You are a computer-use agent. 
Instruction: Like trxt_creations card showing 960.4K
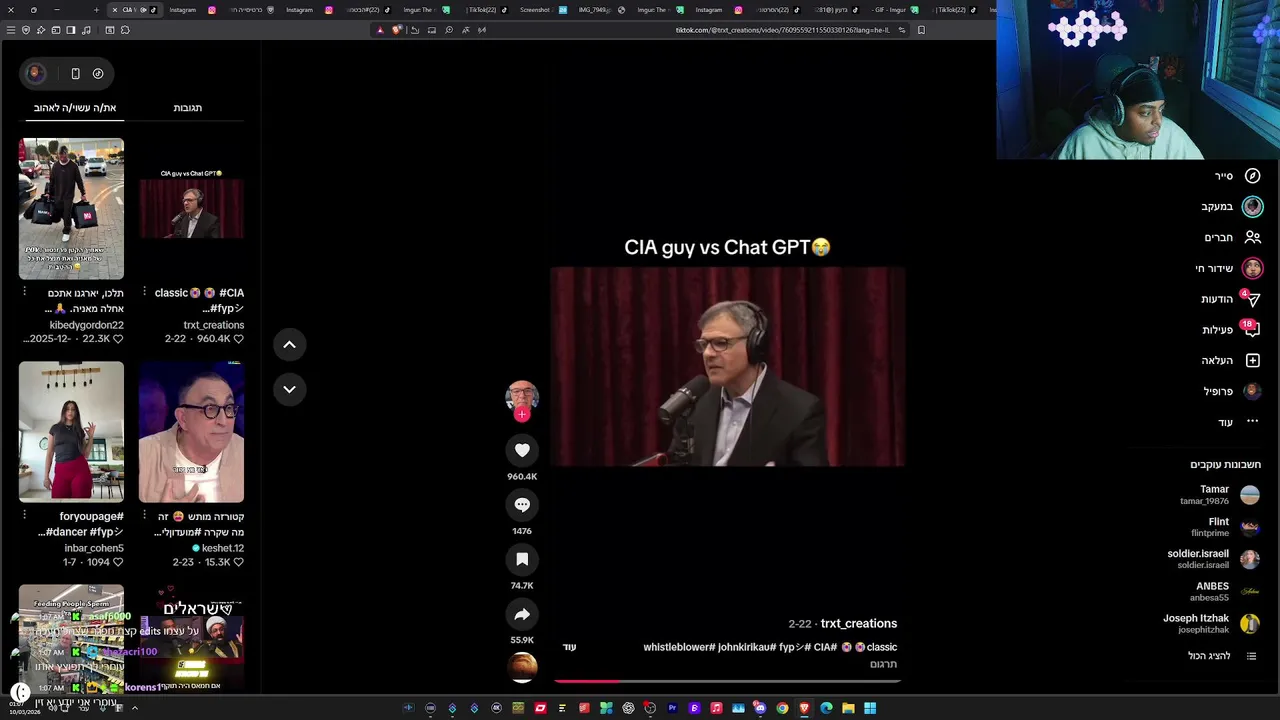[x=238, y=339]
